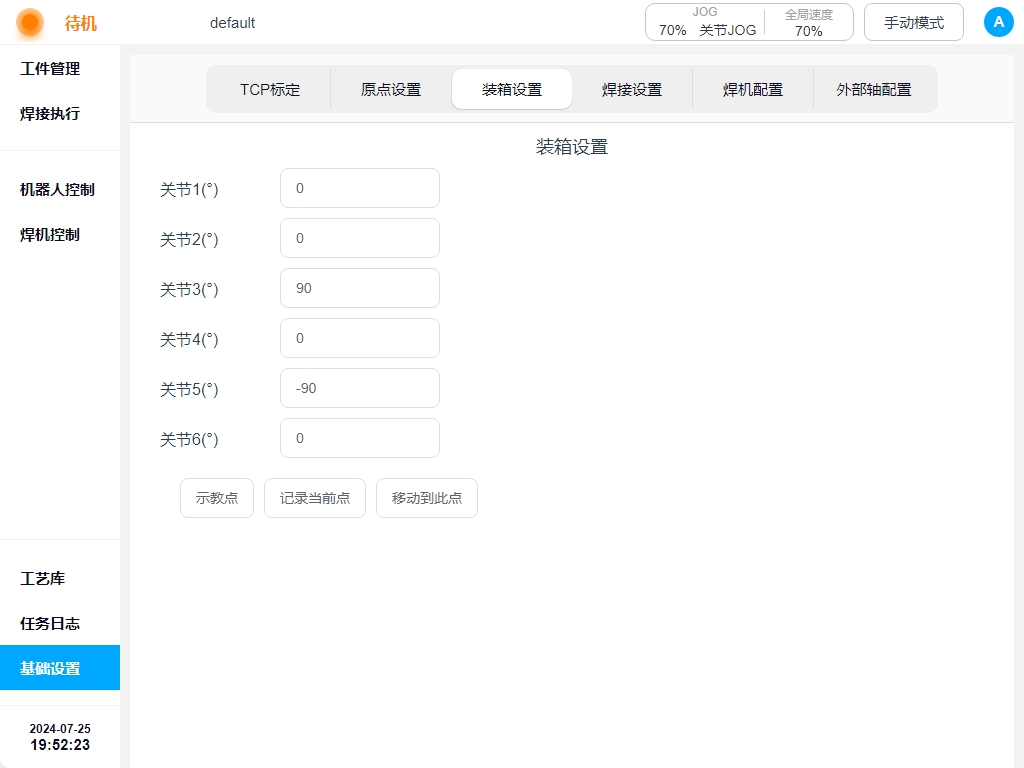Screen dimensions: 1024x768
Task: Open the JOG speed settings panel
Action: point(706,22)
